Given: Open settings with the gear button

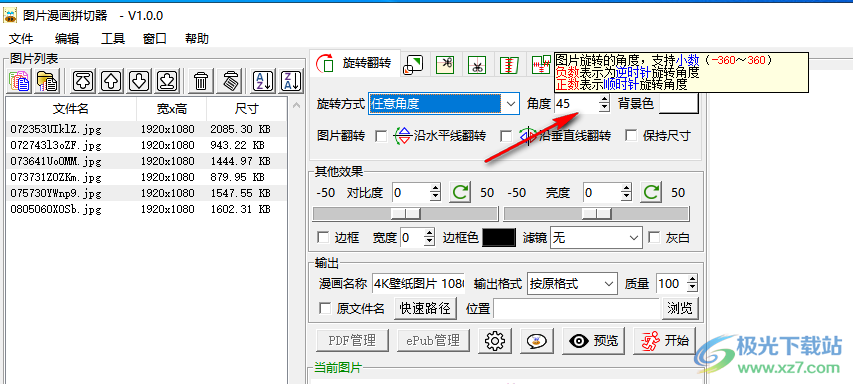Looking at the screenshot, I should point(495,340).
